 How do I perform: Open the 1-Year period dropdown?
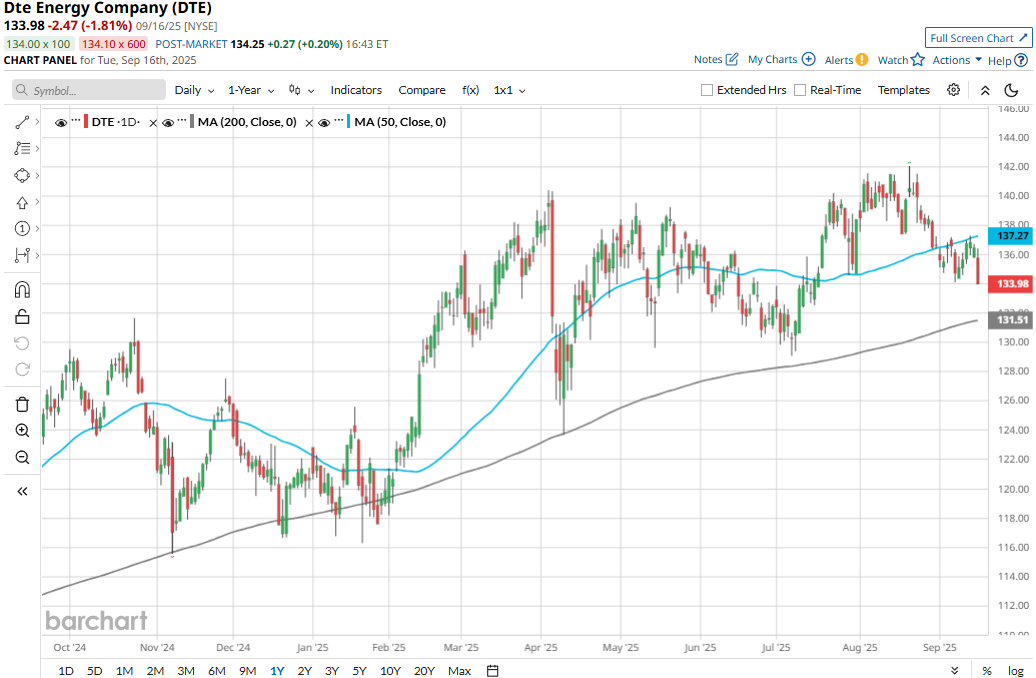[x=250, y=90]
